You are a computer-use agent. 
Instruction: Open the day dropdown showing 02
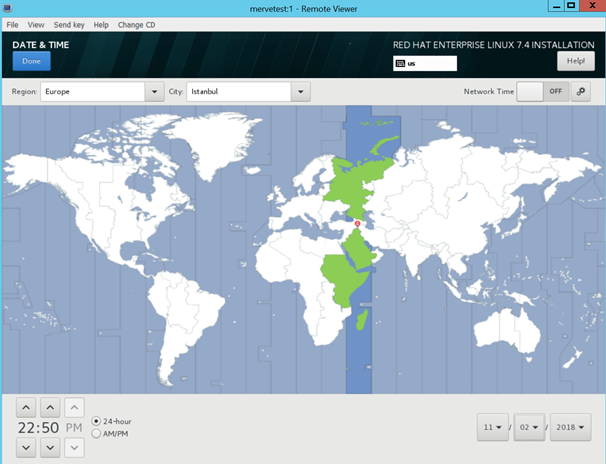pyautogui.click(x=529, y=427)
